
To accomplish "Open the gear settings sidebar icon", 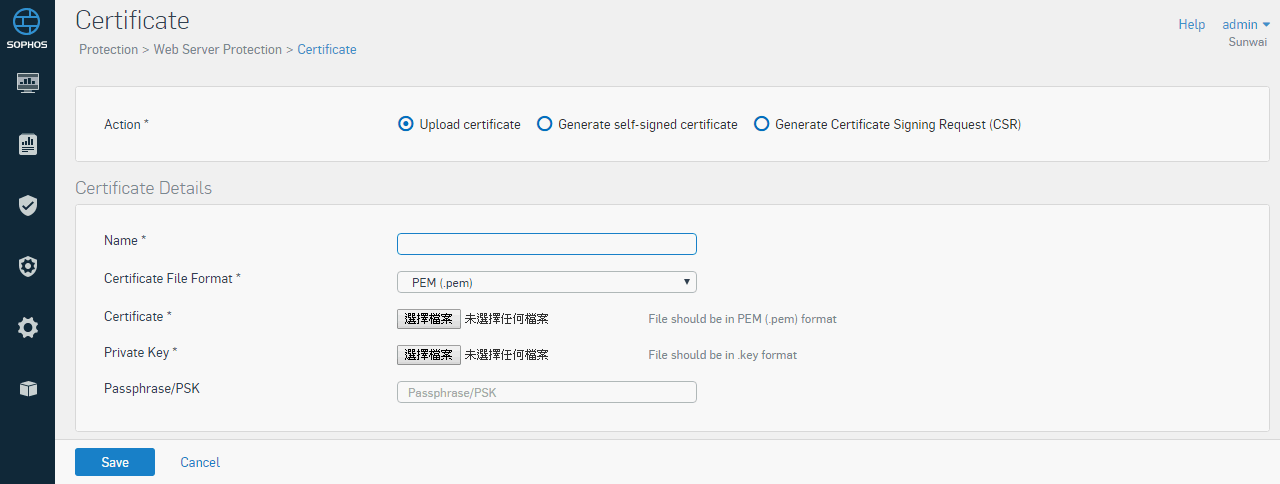I will point(28,327).
